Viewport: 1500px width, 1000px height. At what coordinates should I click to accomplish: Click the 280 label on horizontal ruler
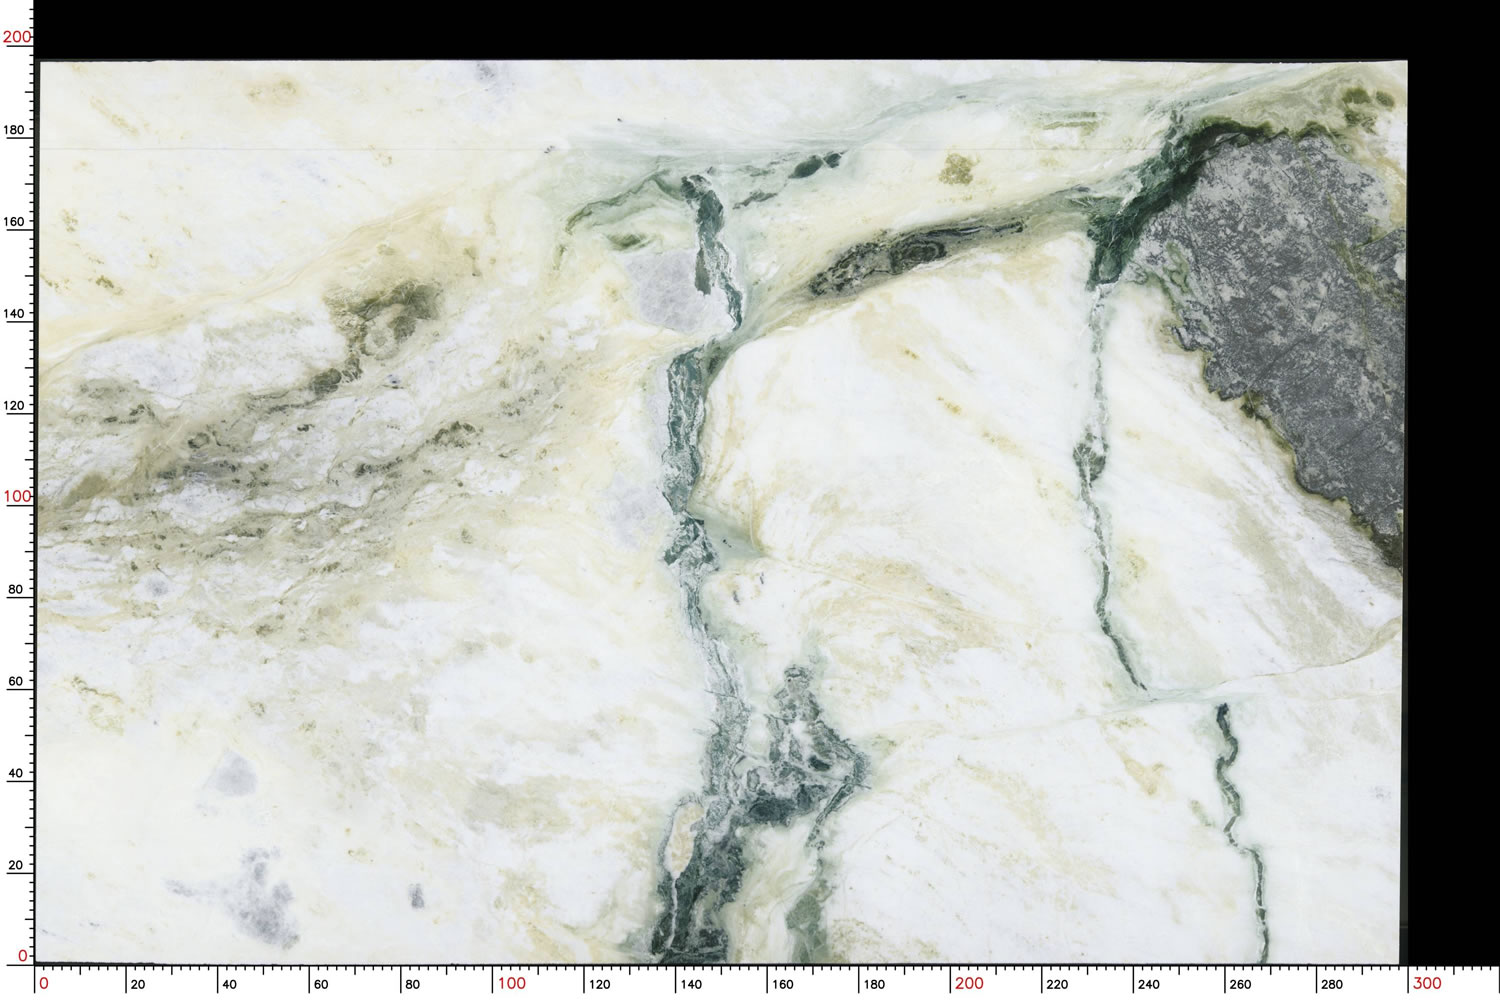click(x=1332, y=985)
